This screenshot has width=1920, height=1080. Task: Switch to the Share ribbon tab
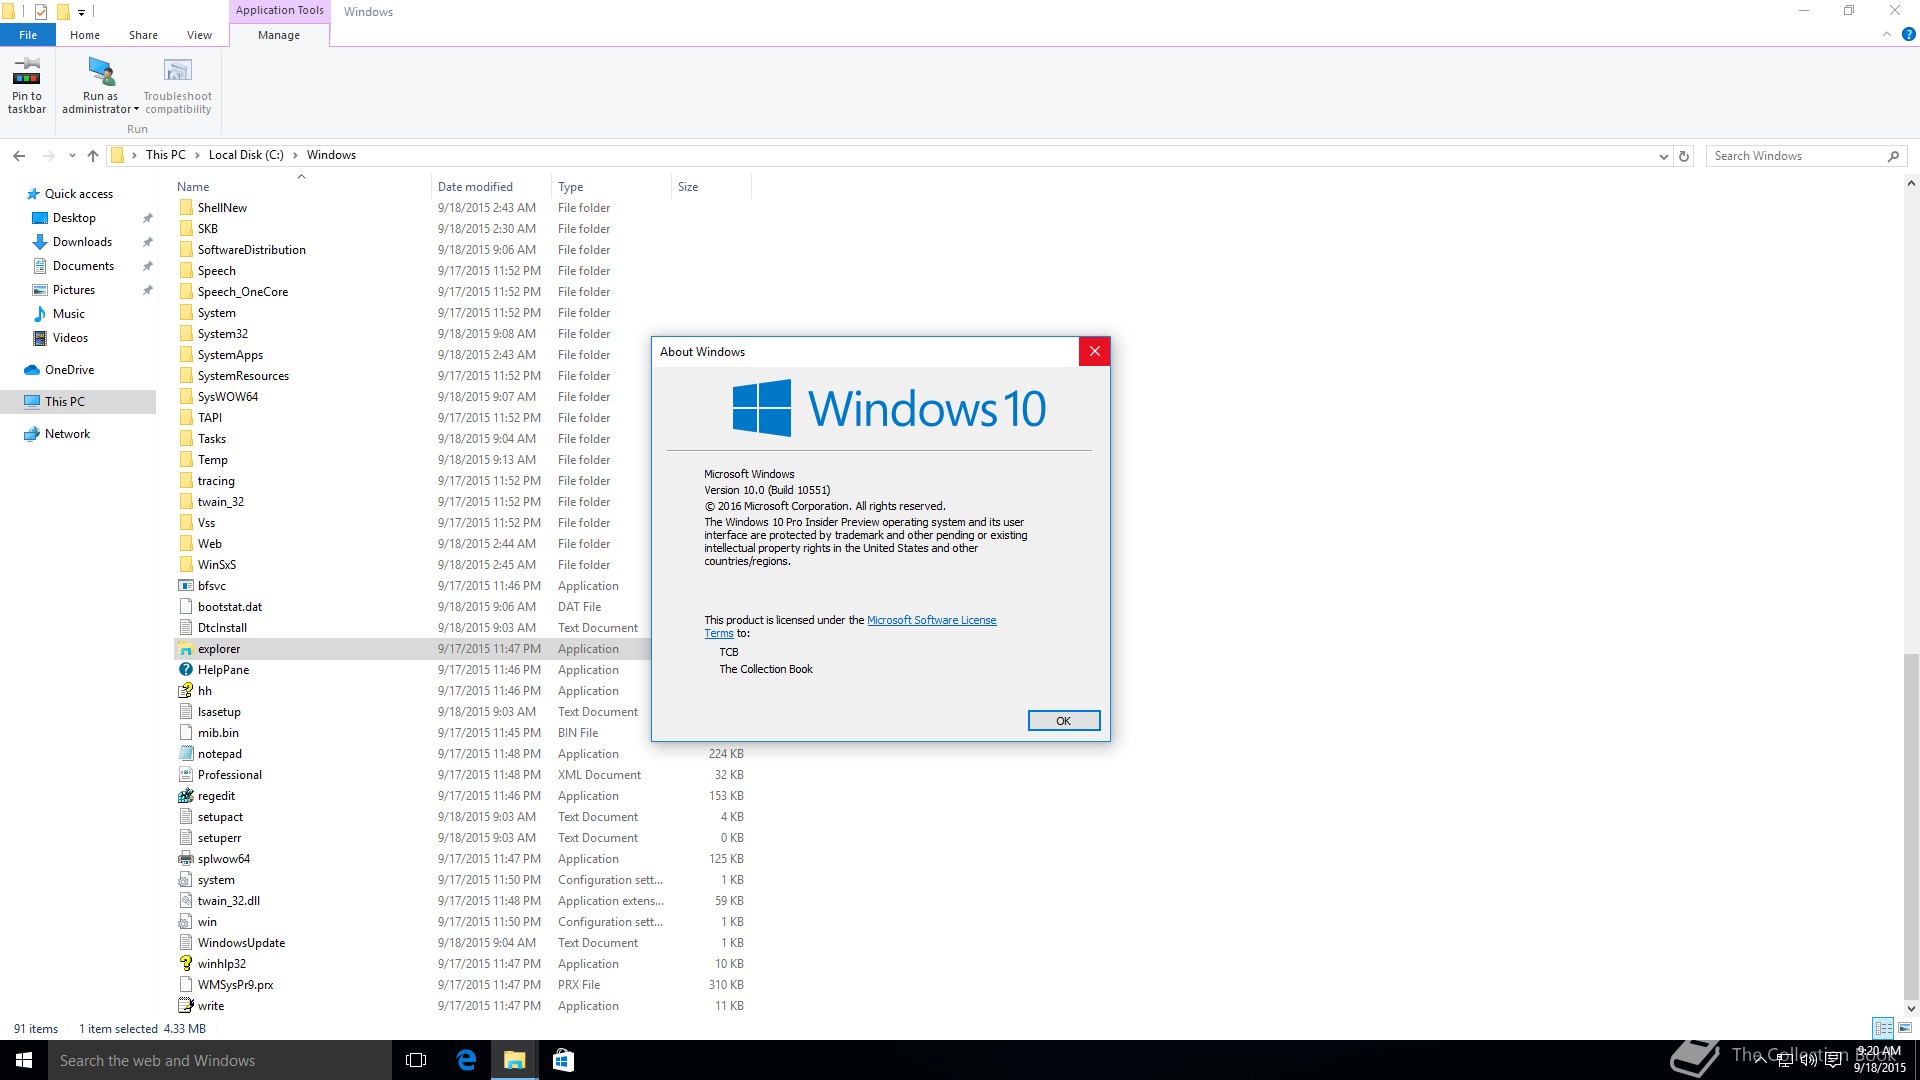143,35
